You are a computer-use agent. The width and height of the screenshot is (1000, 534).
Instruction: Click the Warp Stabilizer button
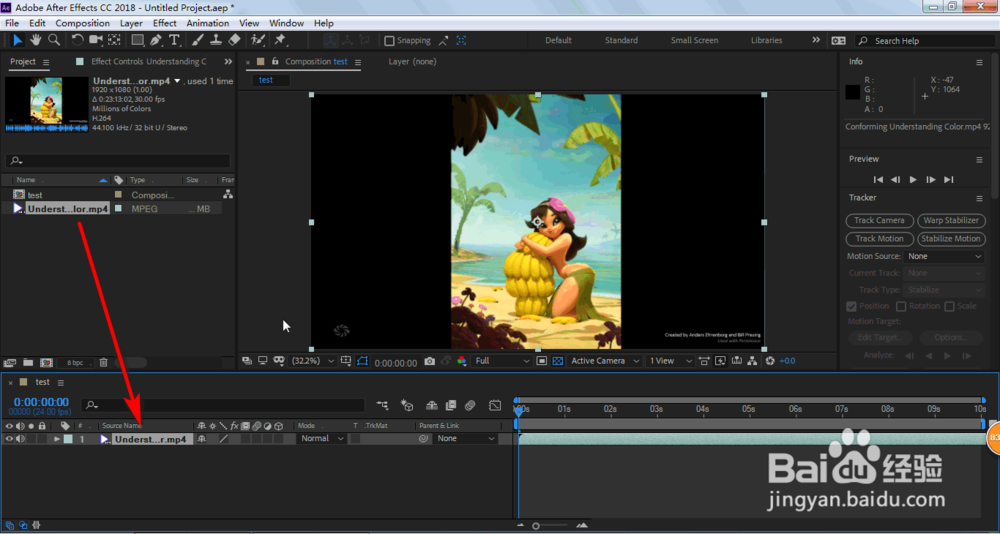[x=951, y=221]
